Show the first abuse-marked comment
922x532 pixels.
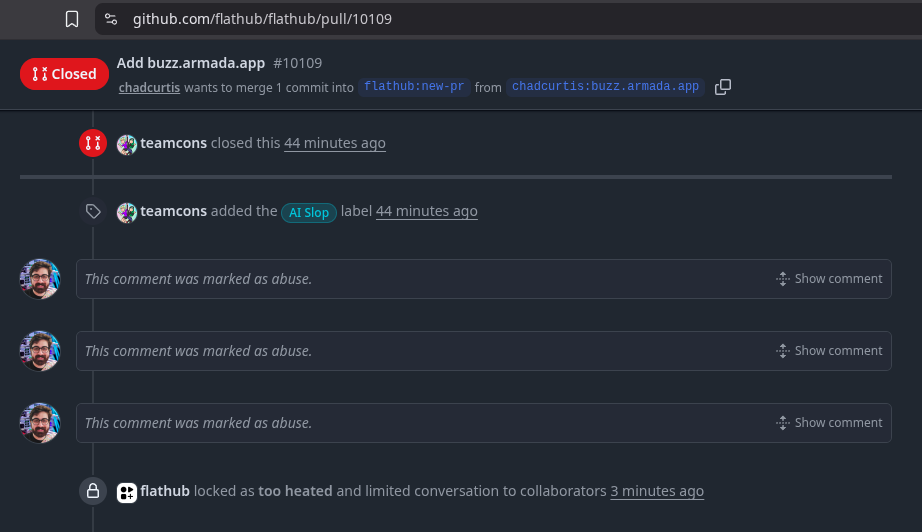(829, 279)
